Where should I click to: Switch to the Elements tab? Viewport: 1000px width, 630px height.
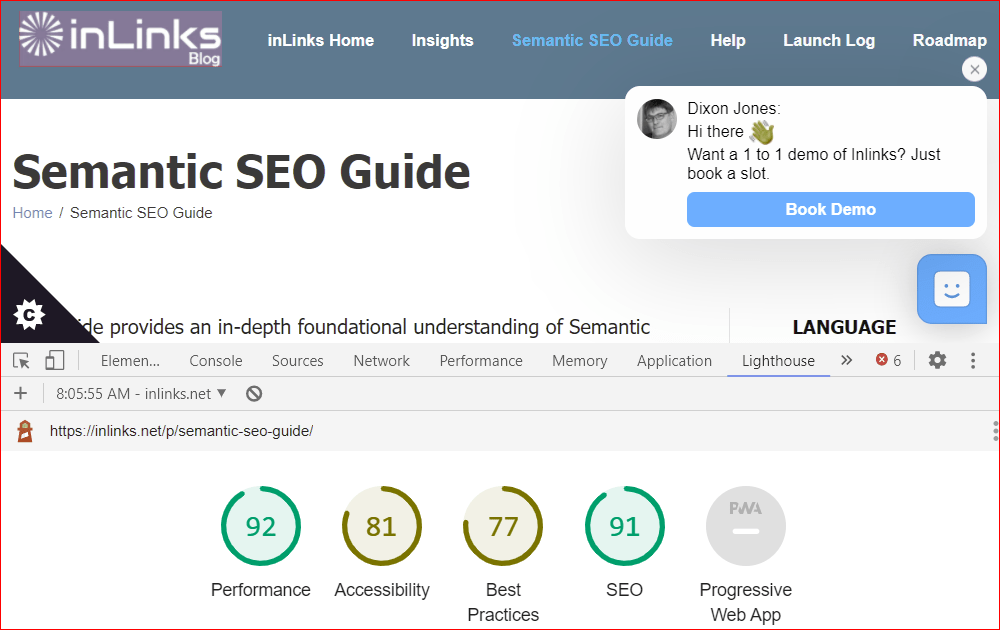point(130,361)
